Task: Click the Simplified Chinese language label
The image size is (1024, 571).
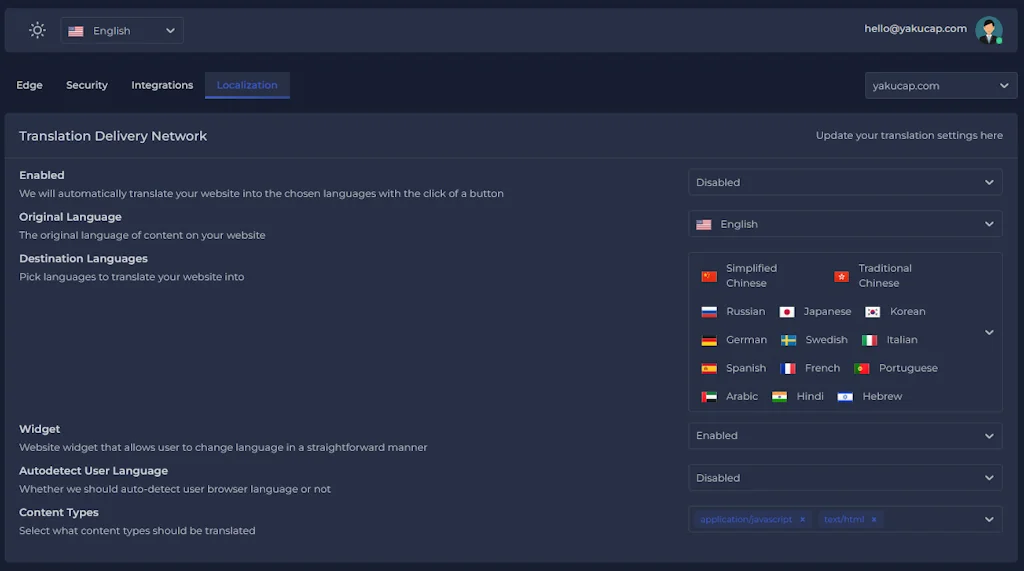Action: (x=751, y=276)
